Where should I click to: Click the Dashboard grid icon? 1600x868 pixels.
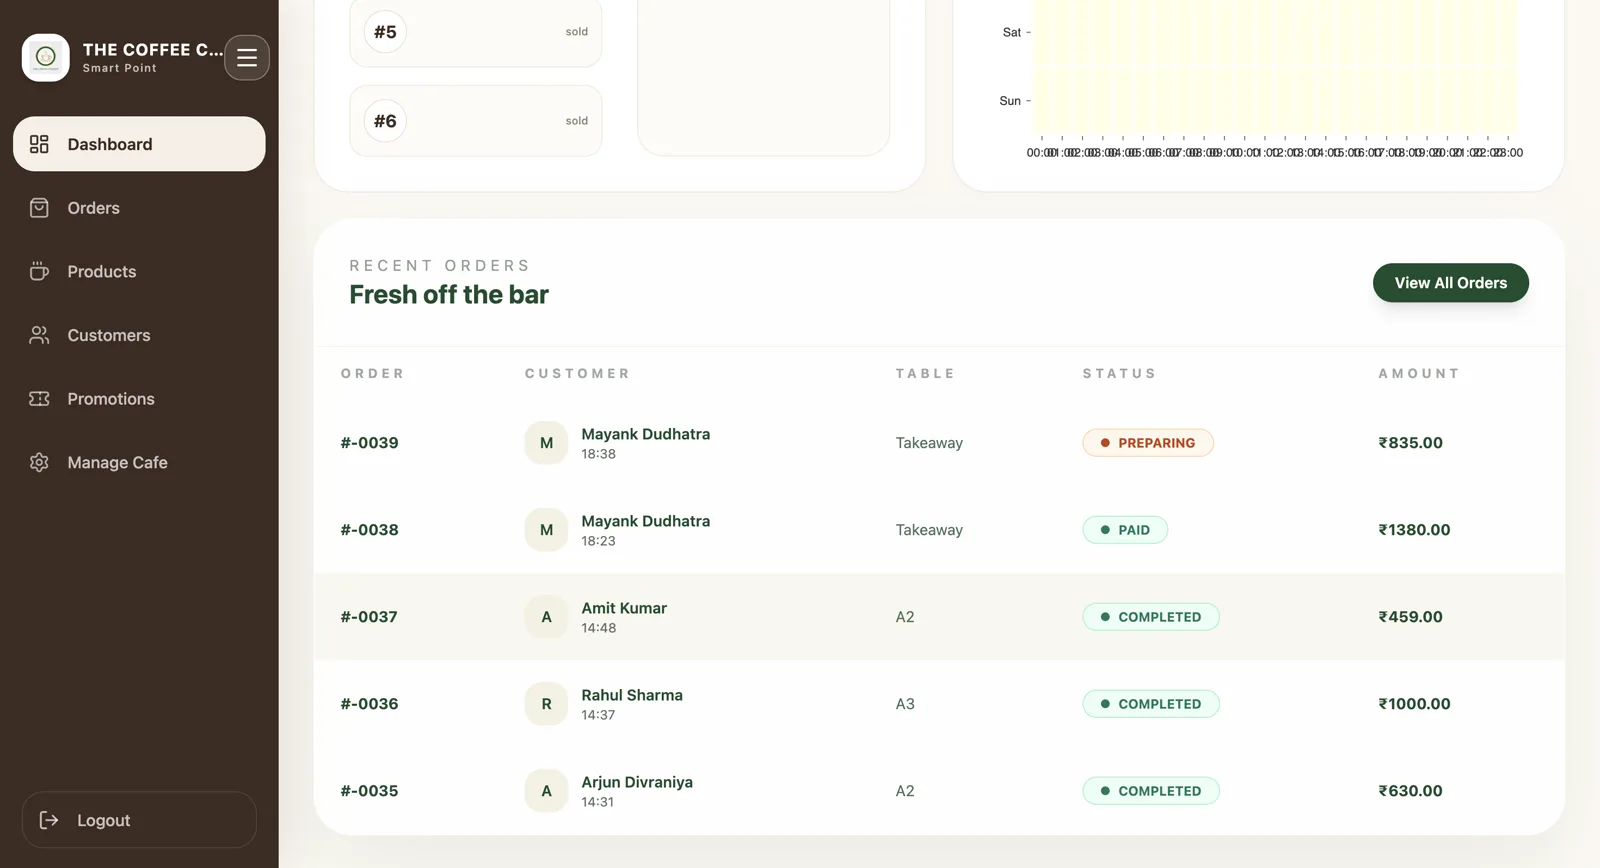pos(39,144)
